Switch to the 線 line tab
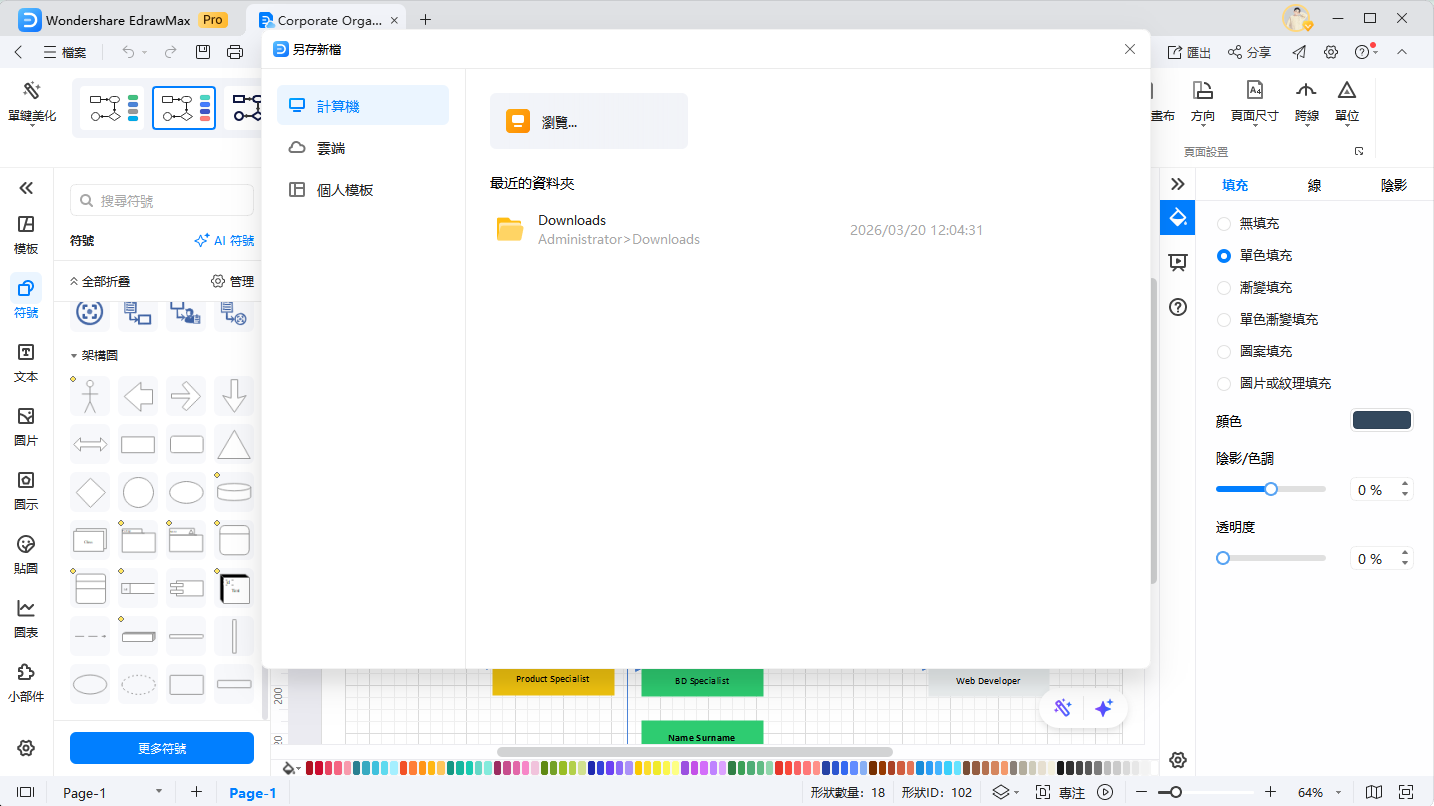 (x=1315, y=185)
